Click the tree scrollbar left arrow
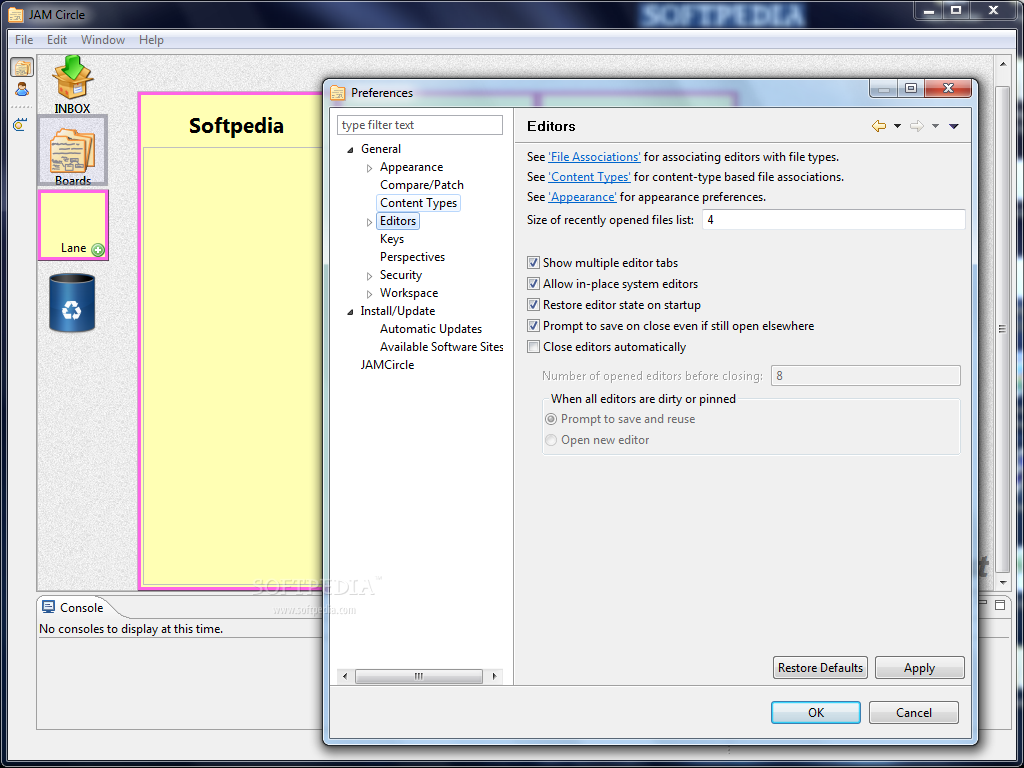This screenshot has width=1024, height=768. tap(345, 677)
